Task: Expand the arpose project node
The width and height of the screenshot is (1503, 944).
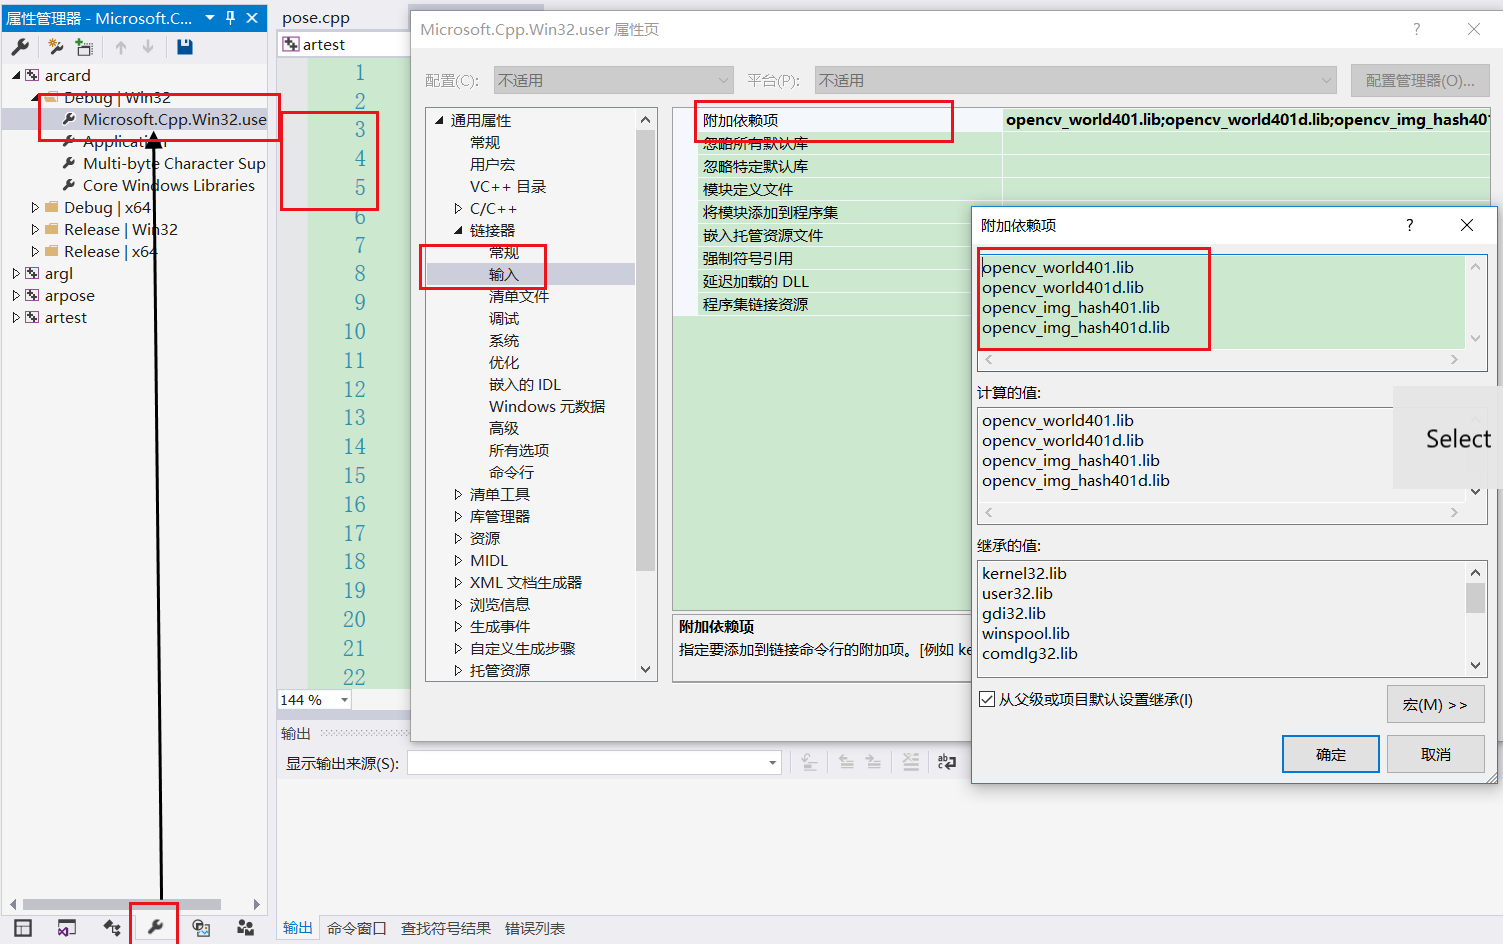Action: [x=16, y=295]
